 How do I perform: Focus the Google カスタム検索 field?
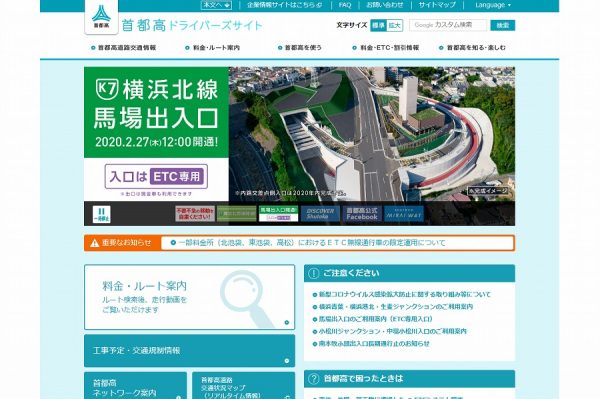click(448, 25)
